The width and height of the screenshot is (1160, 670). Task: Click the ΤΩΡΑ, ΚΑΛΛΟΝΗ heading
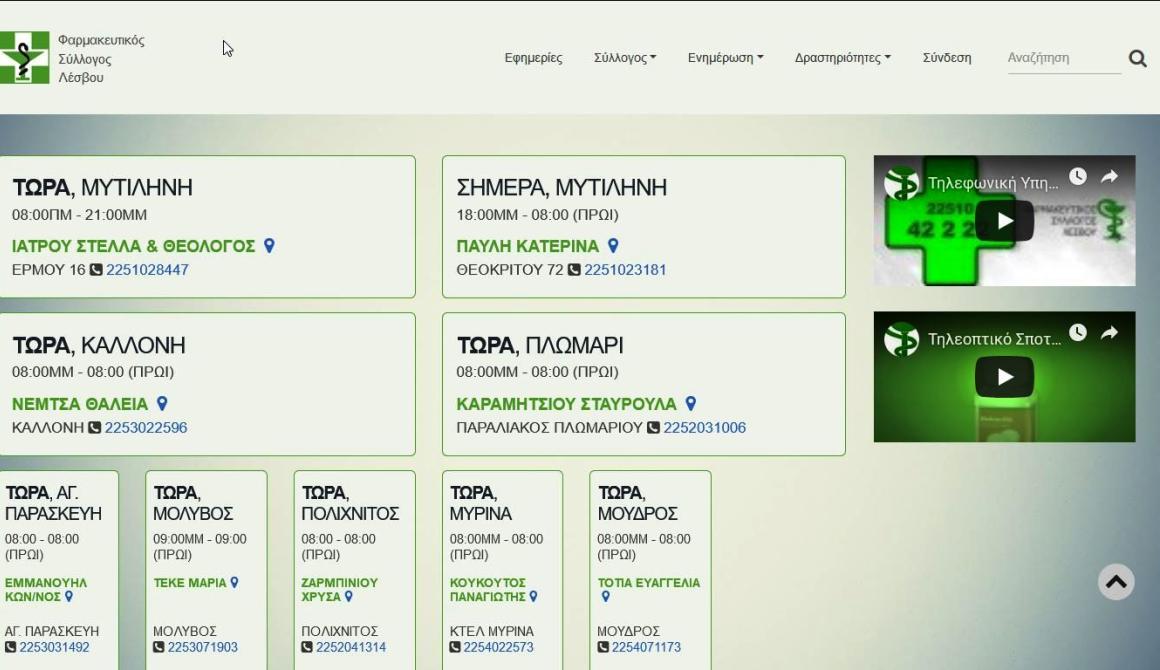pos(98,345)
